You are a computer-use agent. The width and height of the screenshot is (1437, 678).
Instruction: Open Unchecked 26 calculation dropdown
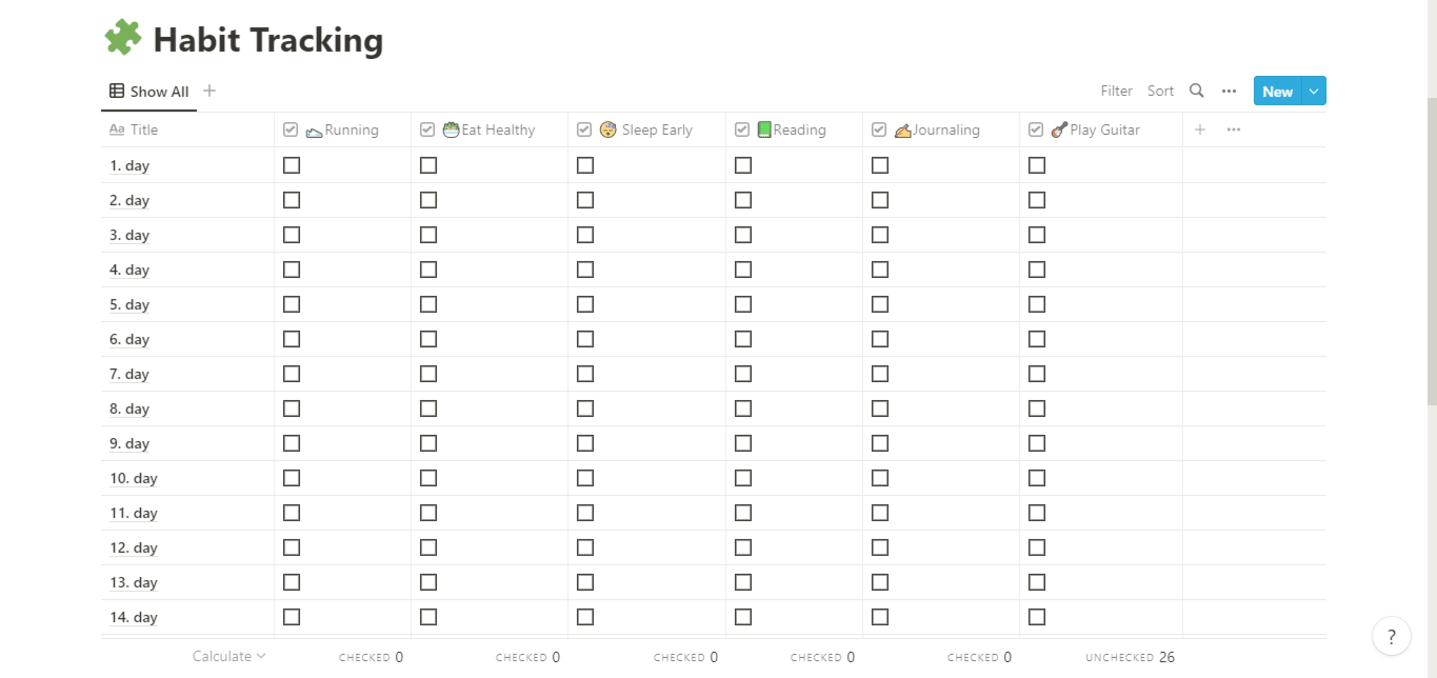(x=1130, y=657)
